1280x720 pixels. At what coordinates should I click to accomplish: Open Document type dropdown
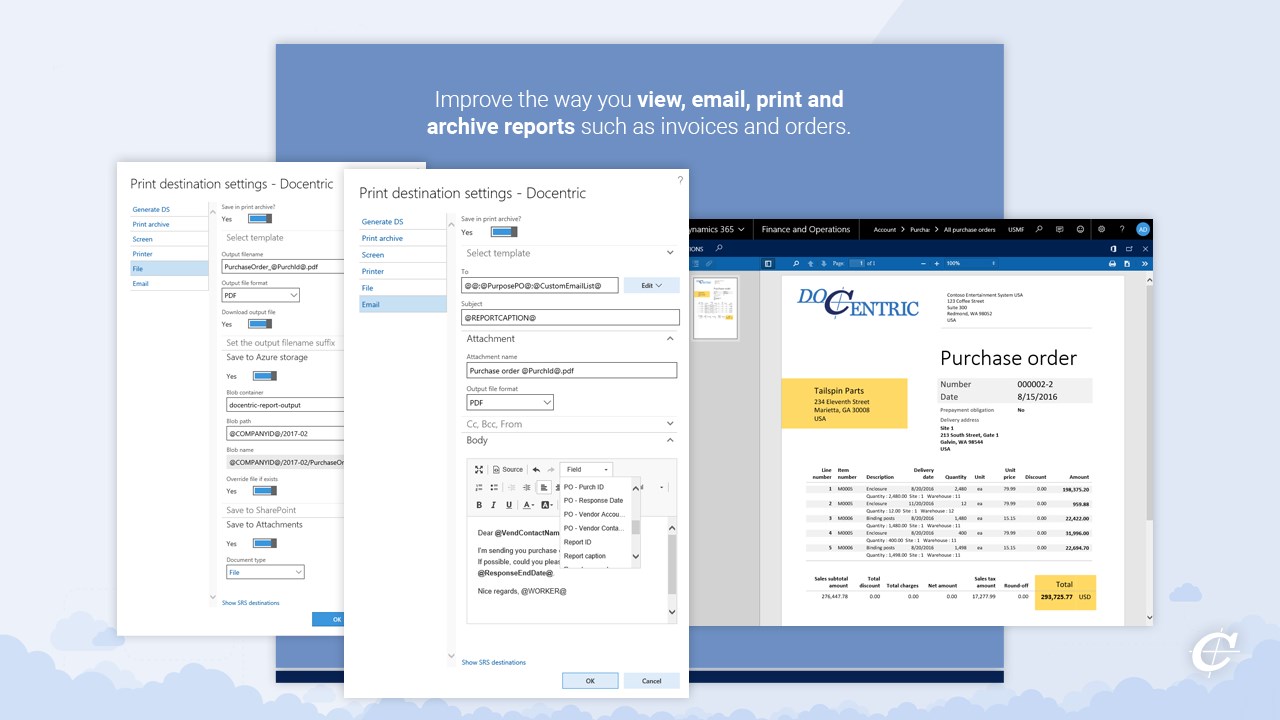click(265, 572)
